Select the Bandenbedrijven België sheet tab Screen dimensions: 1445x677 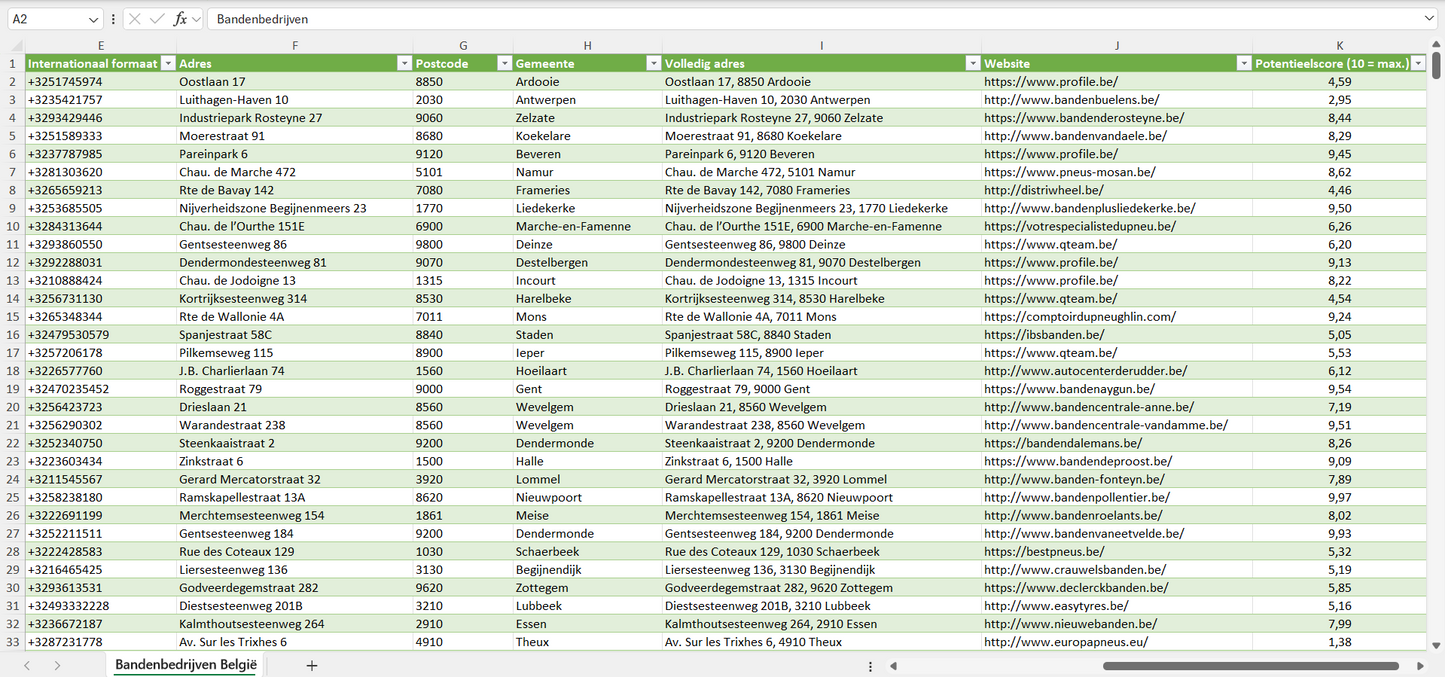(186, 665)
